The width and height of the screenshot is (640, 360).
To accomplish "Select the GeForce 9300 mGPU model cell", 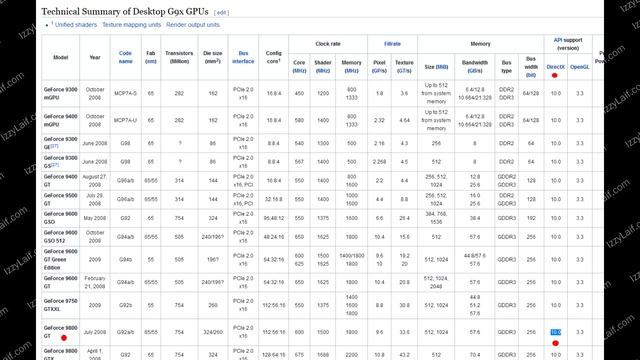I will pos(60,93).
